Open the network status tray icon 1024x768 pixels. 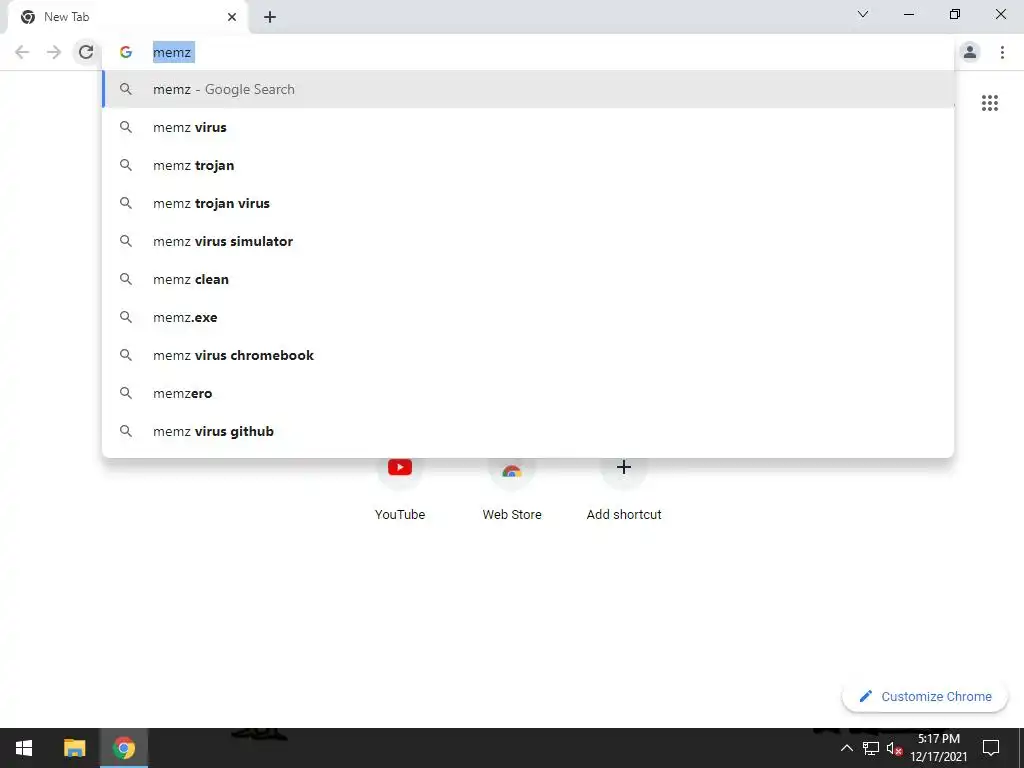pos(871,748)
